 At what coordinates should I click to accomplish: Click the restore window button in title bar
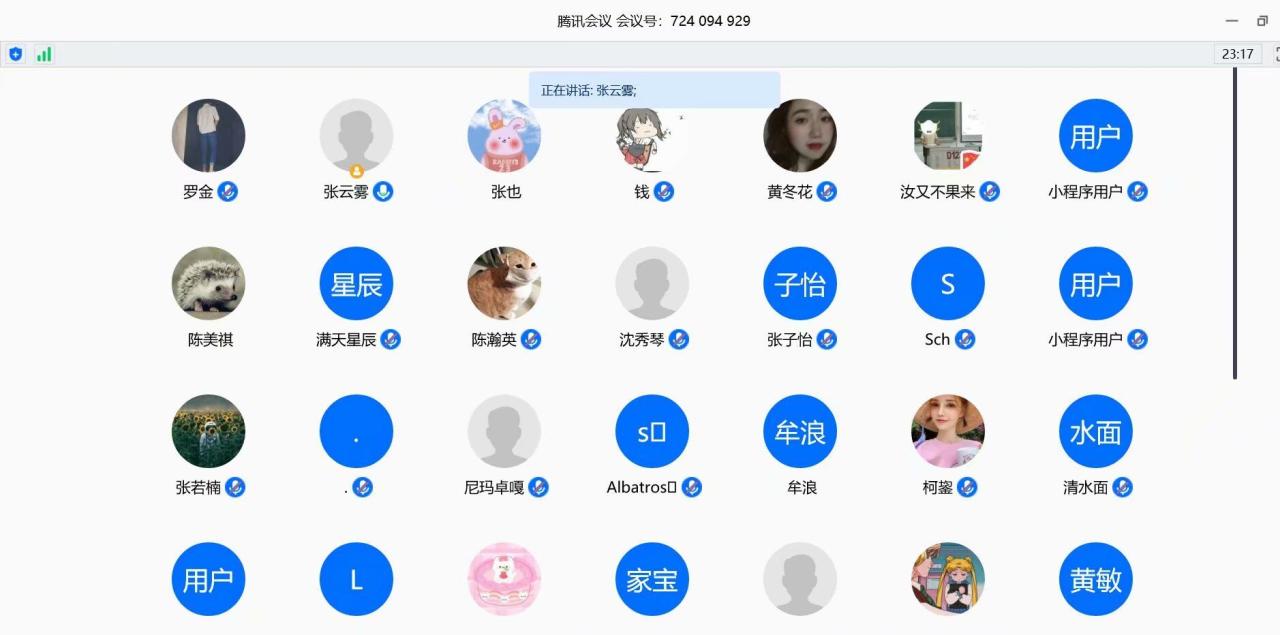(1262, 21)
